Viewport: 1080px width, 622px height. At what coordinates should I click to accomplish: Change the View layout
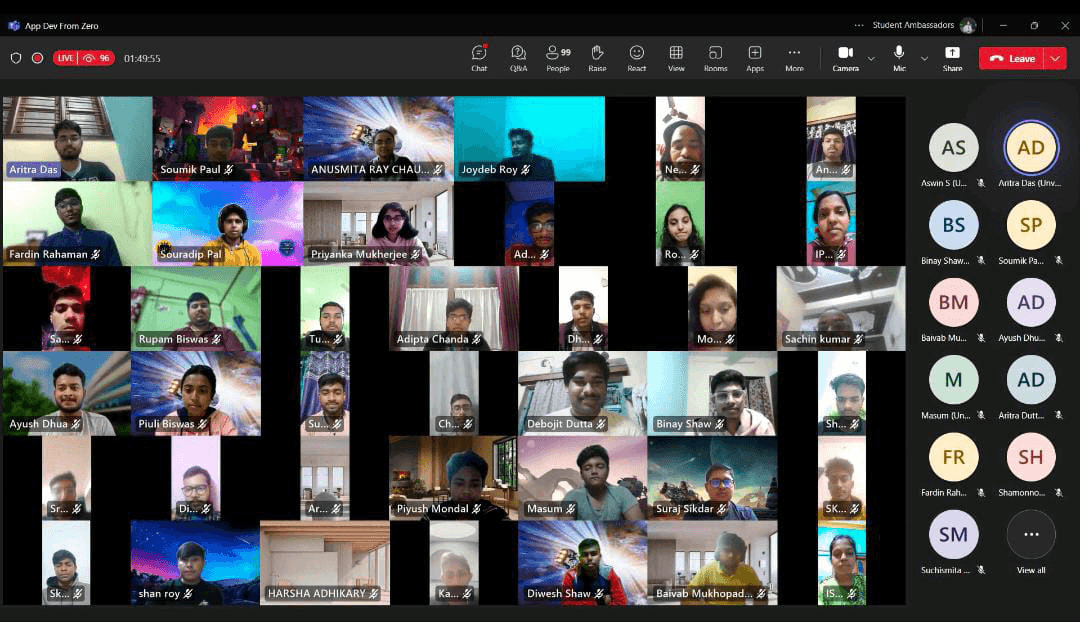[x=676, y=58]
